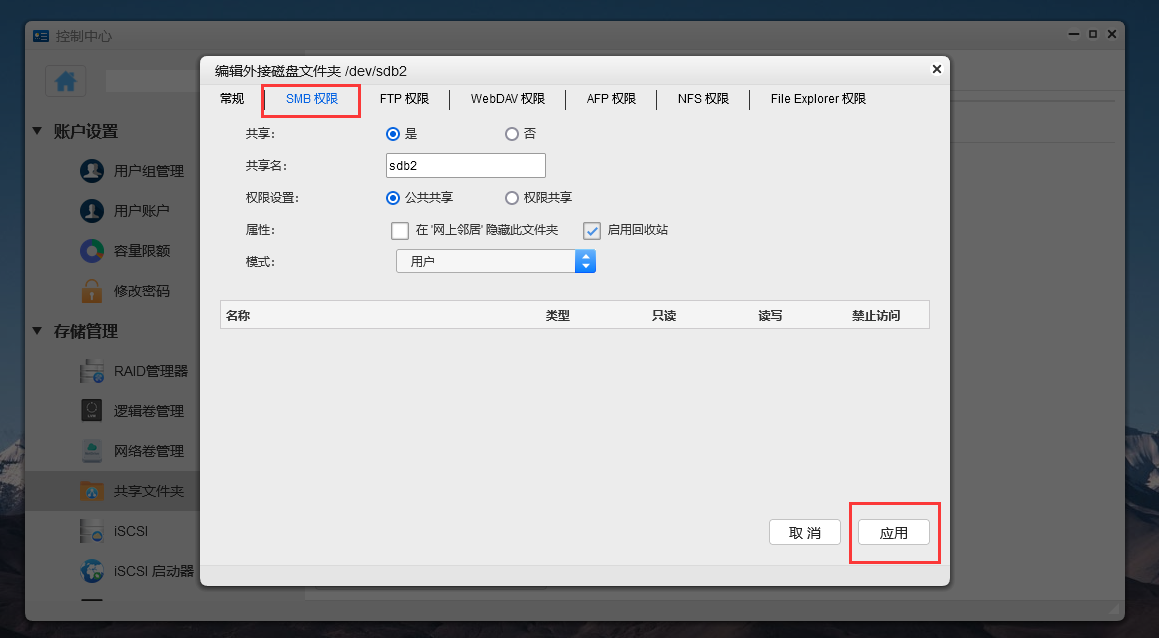Screen dimensions: 1159x638
Task: Enable hiding folder in 网上邻居
Action: pyautogui.click(x=399, y=230)
